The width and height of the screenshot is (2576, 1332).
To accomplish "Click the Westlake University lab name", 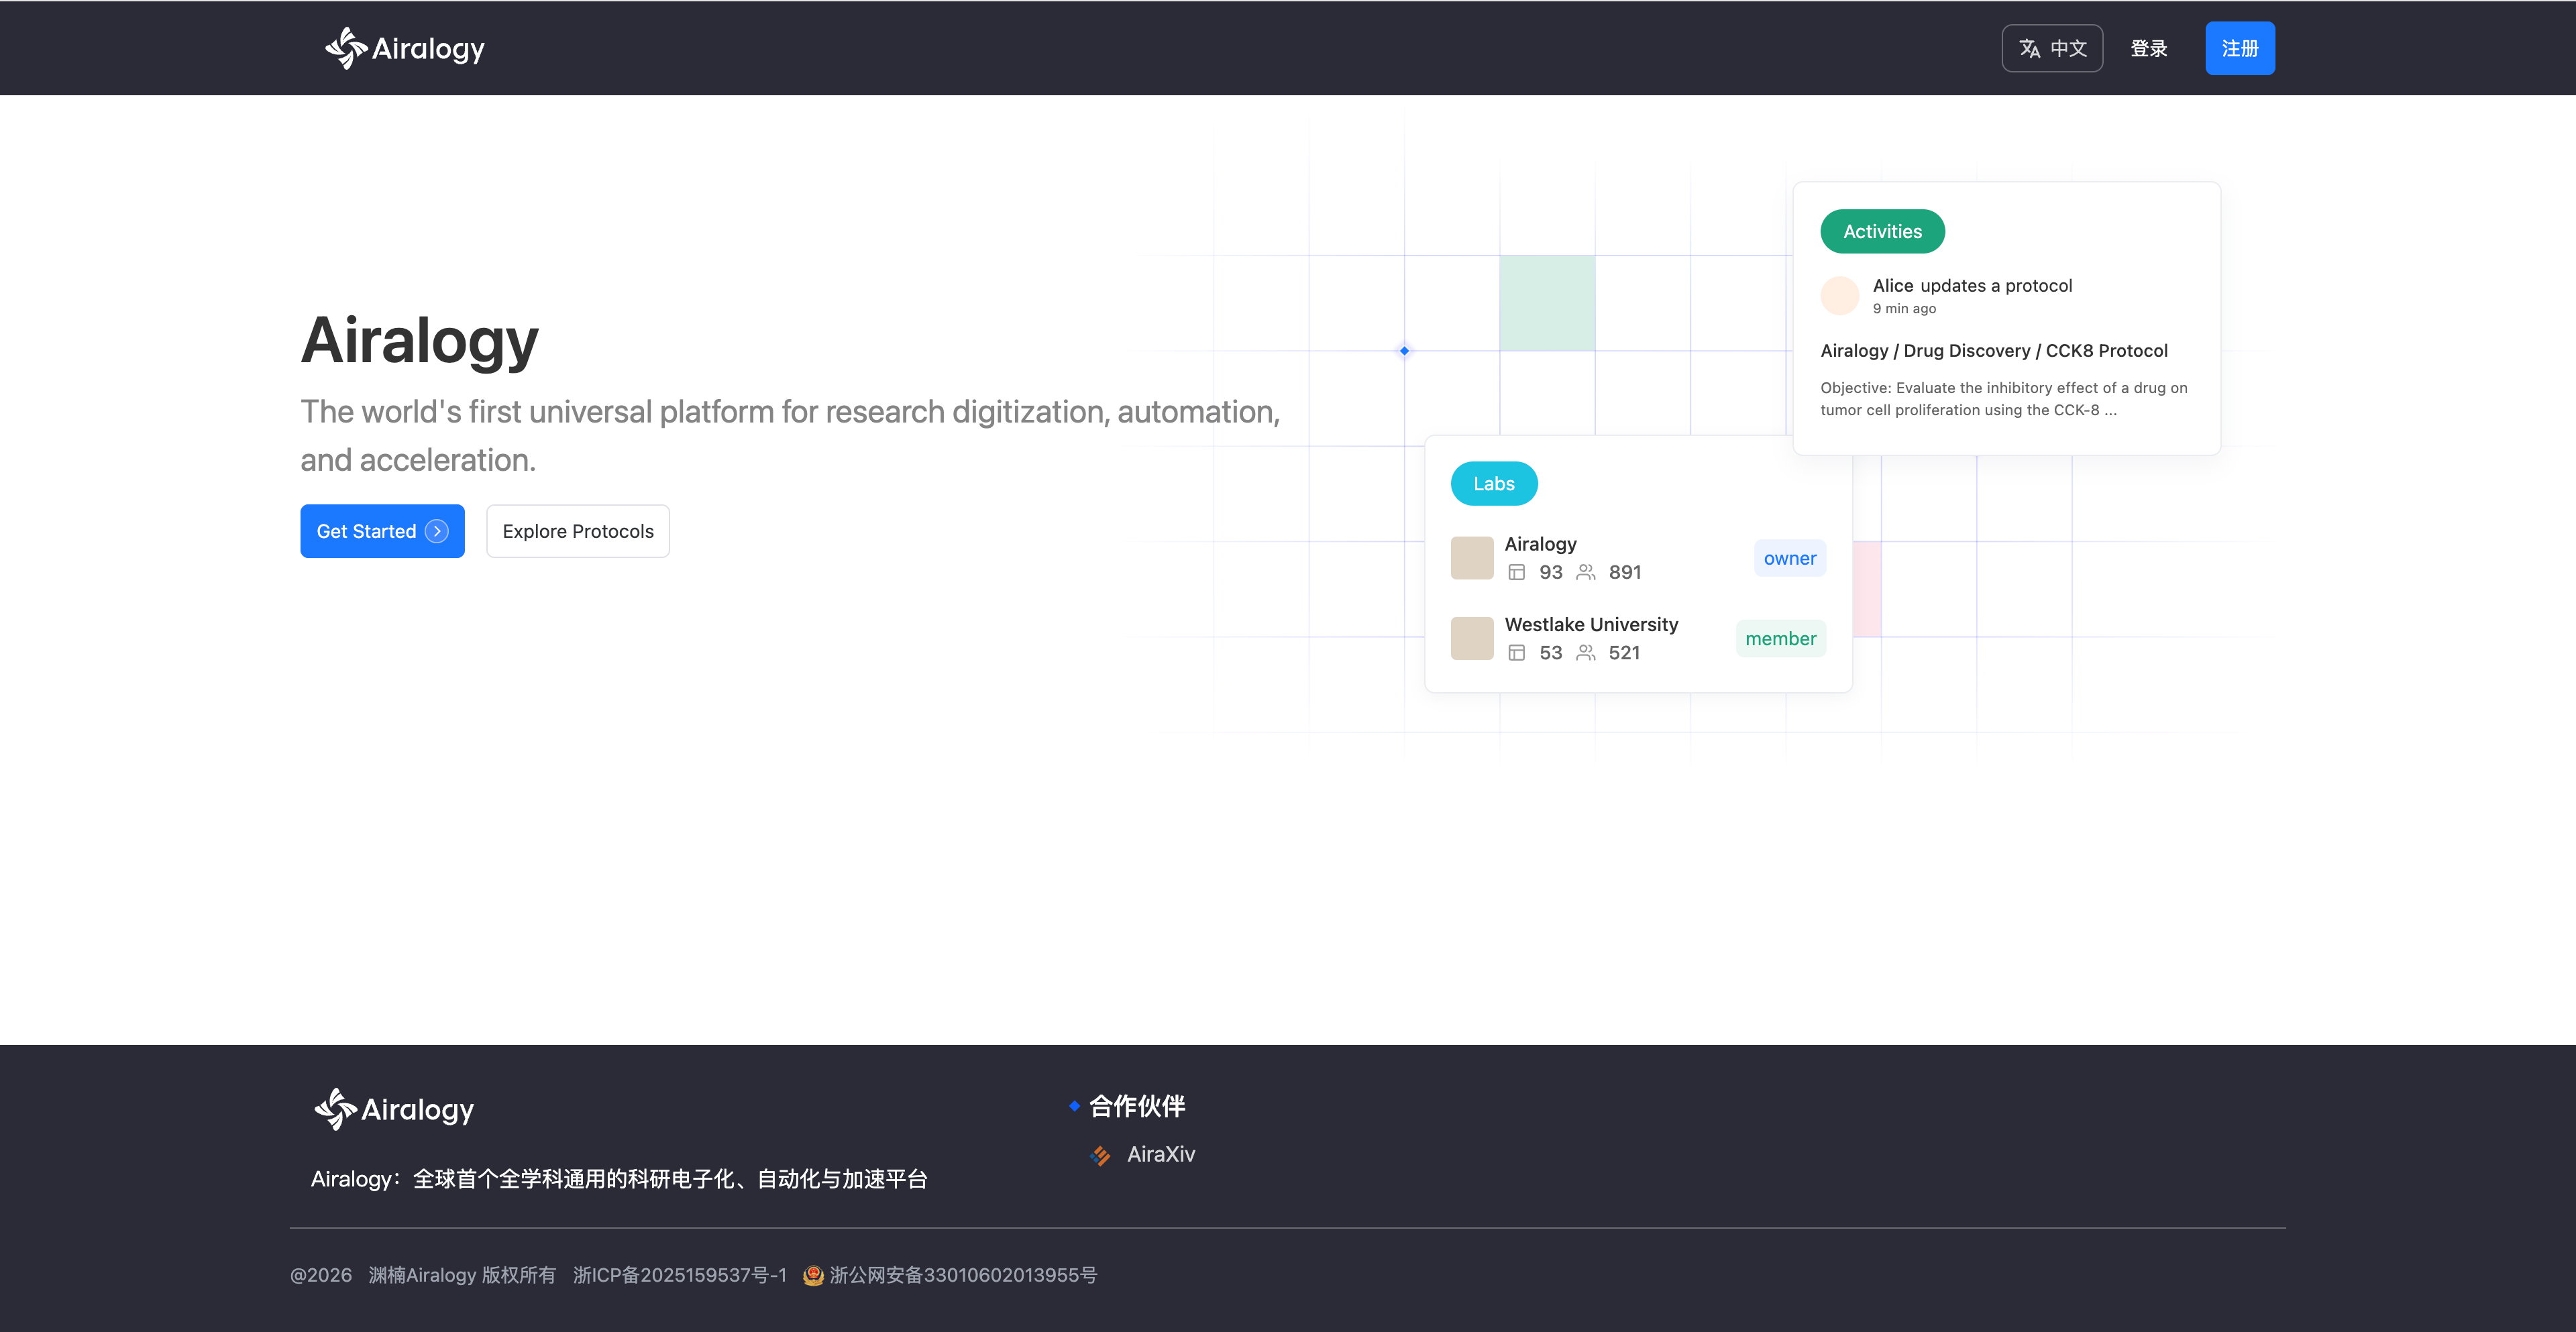I will point(1592,625).
